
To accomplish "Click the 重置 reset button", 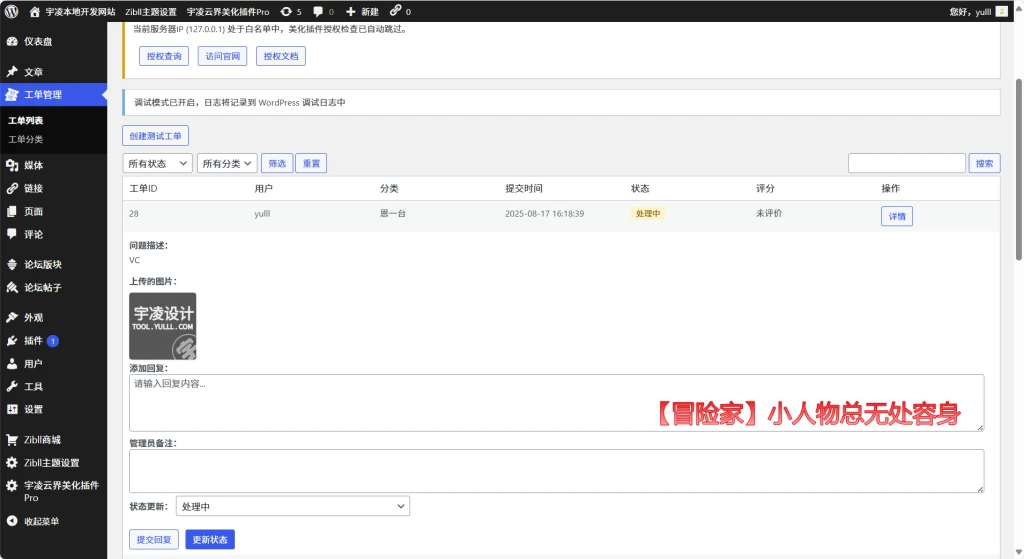I will click(312, 163).
